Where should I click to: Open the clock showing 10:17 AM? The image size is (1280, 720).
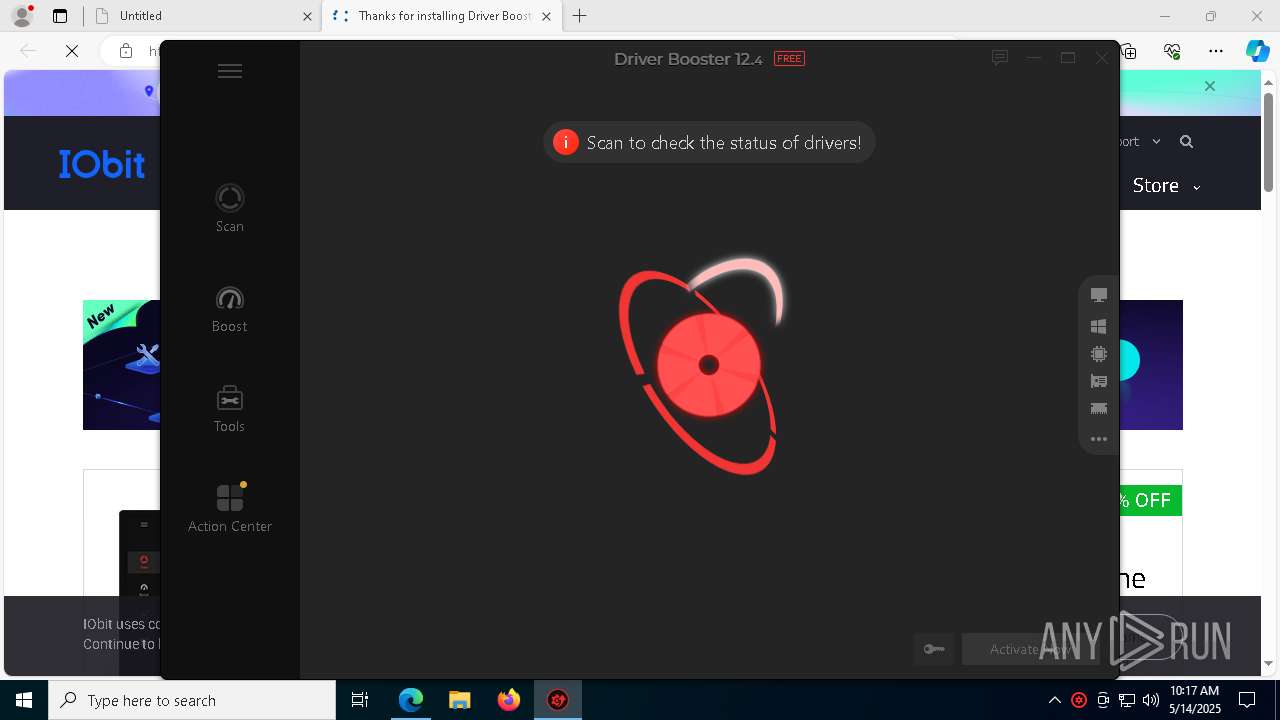pos(1195,700)
